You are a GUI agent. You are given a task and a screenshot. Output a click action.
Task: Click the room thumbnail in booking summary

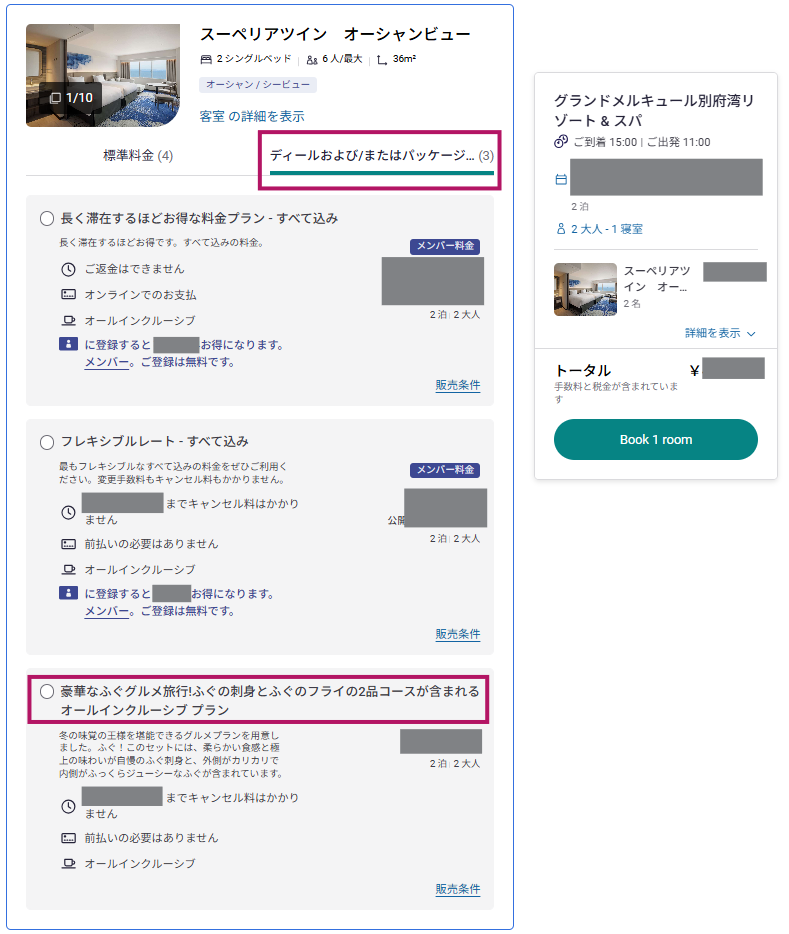tap(585, 289)
